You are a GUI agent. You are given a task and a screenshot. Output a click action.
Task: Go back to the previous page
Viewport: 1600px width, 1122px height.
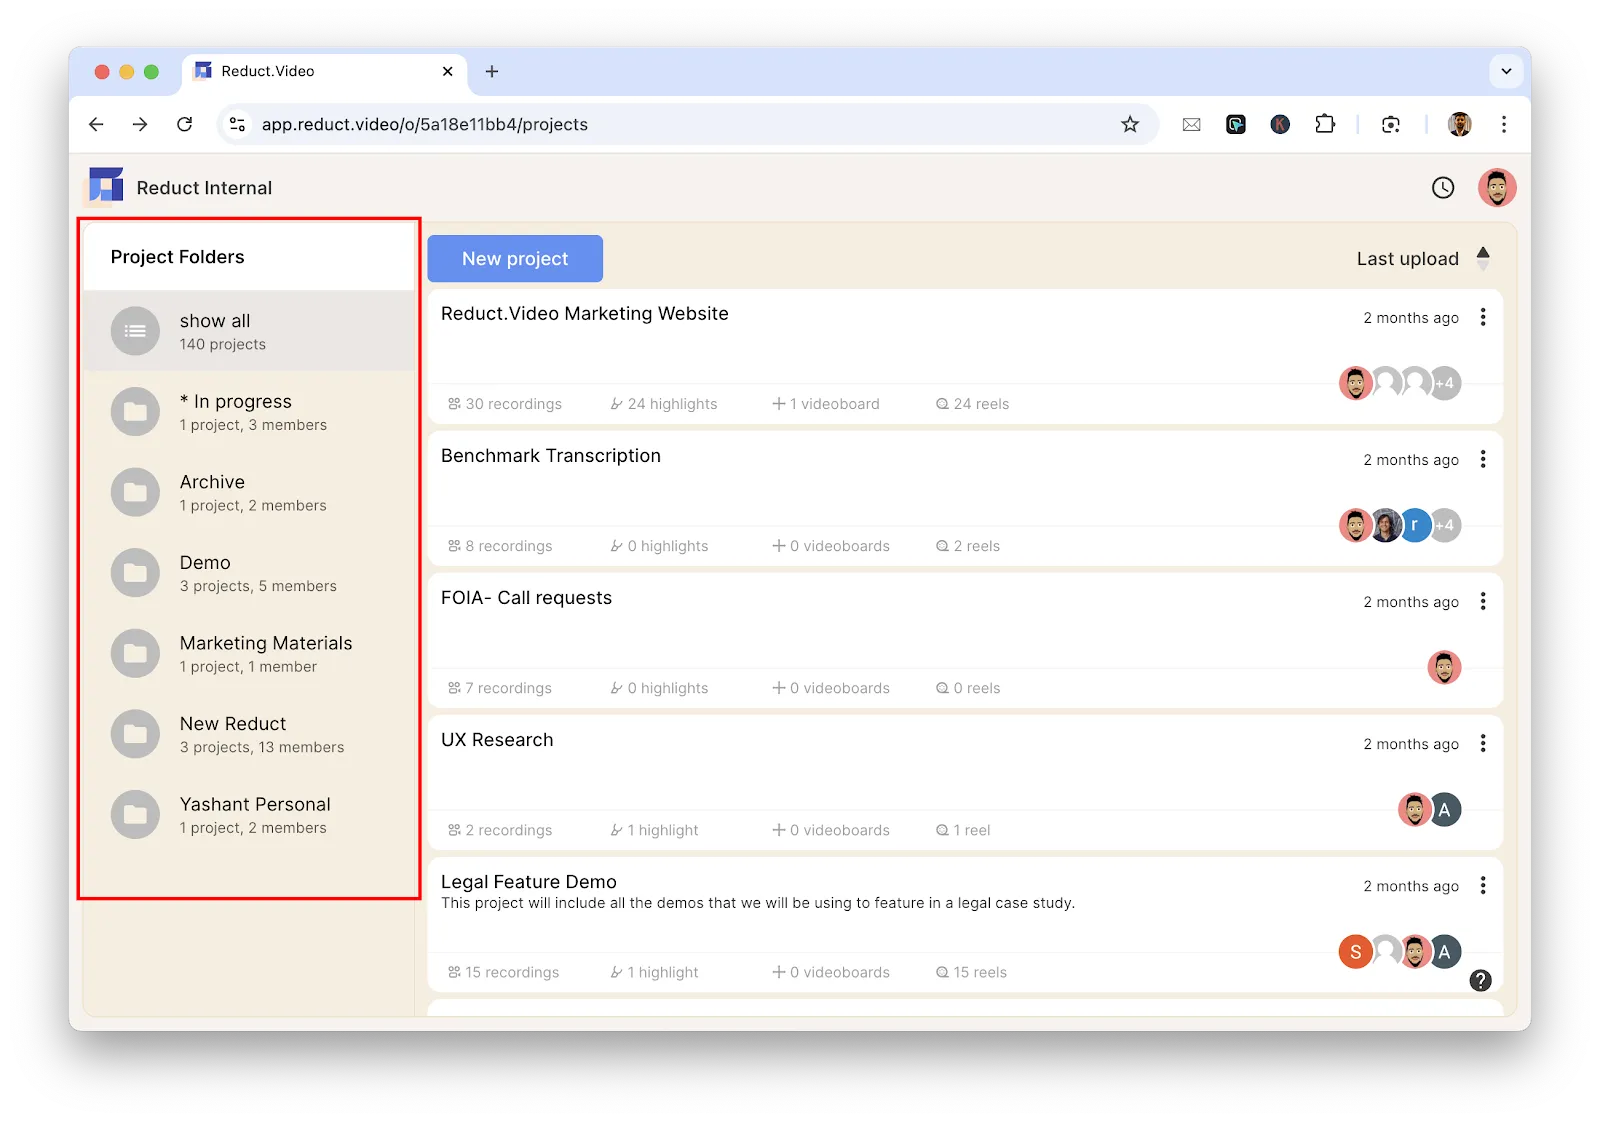click(96, 124)
